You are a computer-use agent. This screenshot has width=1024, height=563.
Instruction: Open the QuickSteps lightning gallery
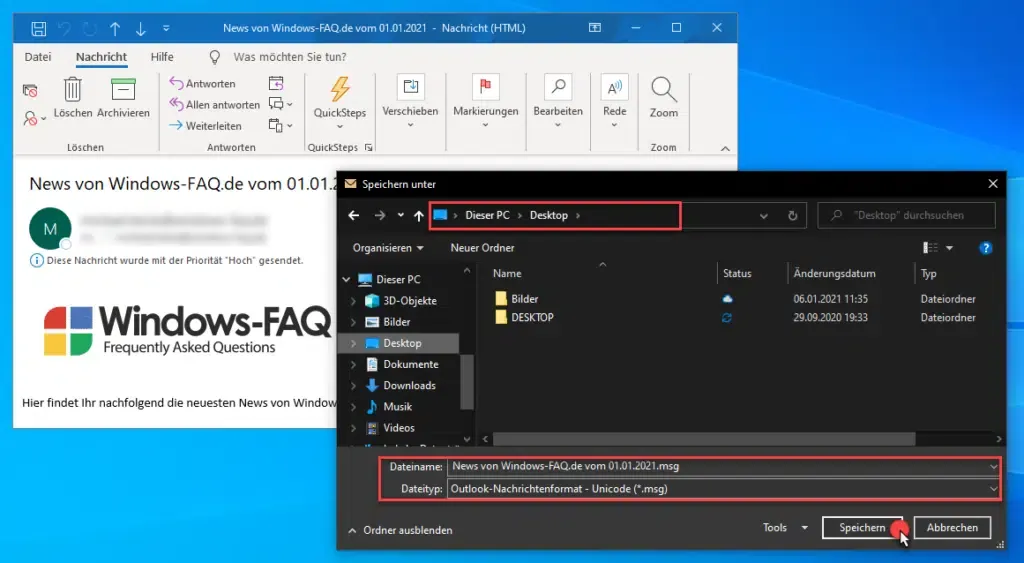(340, 103)
